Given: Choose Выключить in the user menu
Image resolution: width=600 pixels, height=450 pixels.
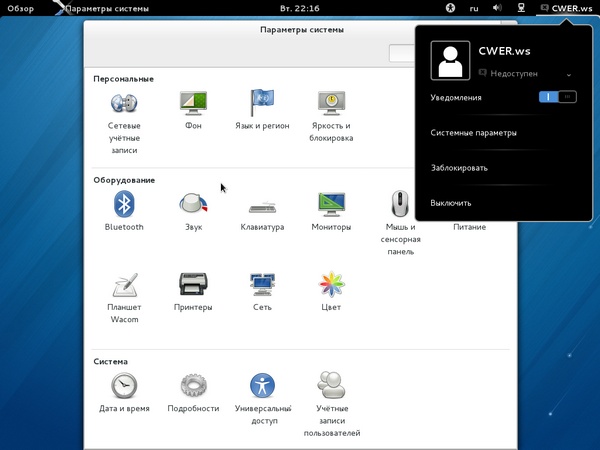Looking at the screenshot, I should [451, 203].
